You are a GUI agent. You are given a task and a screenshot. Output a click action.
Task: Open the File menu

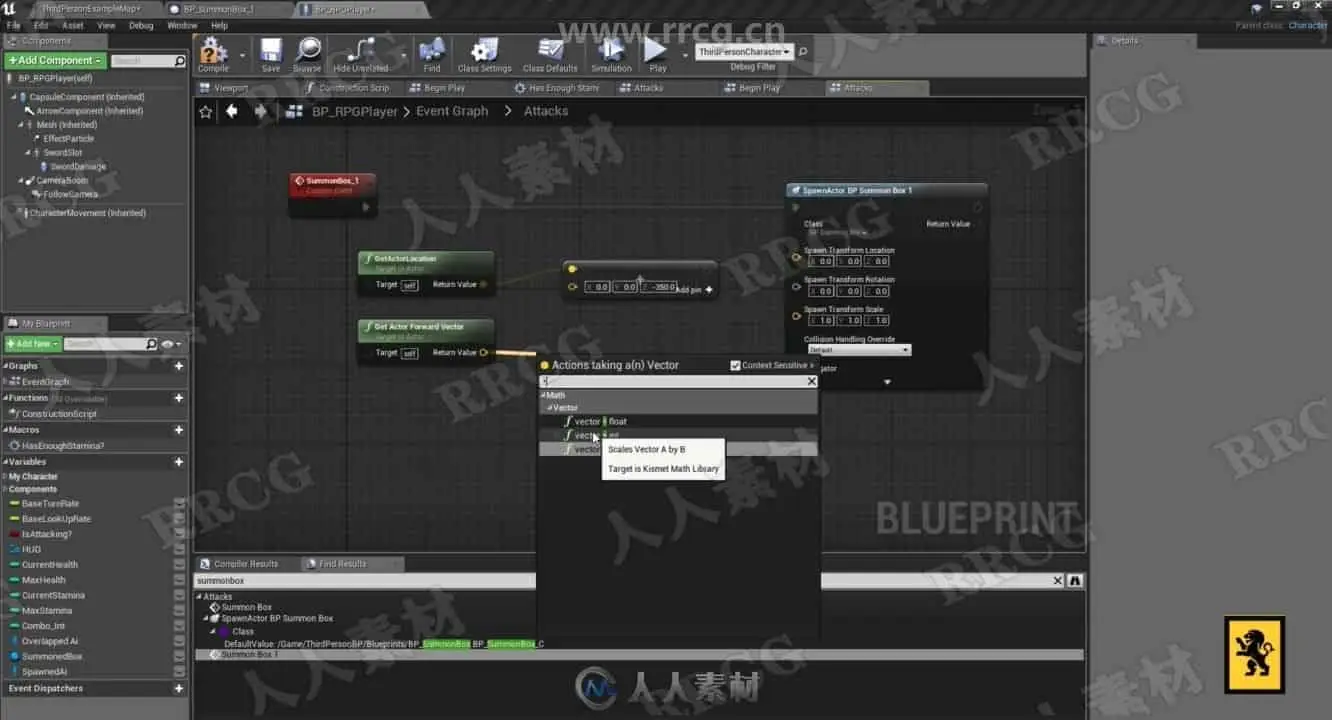click(x=13, y=25)
